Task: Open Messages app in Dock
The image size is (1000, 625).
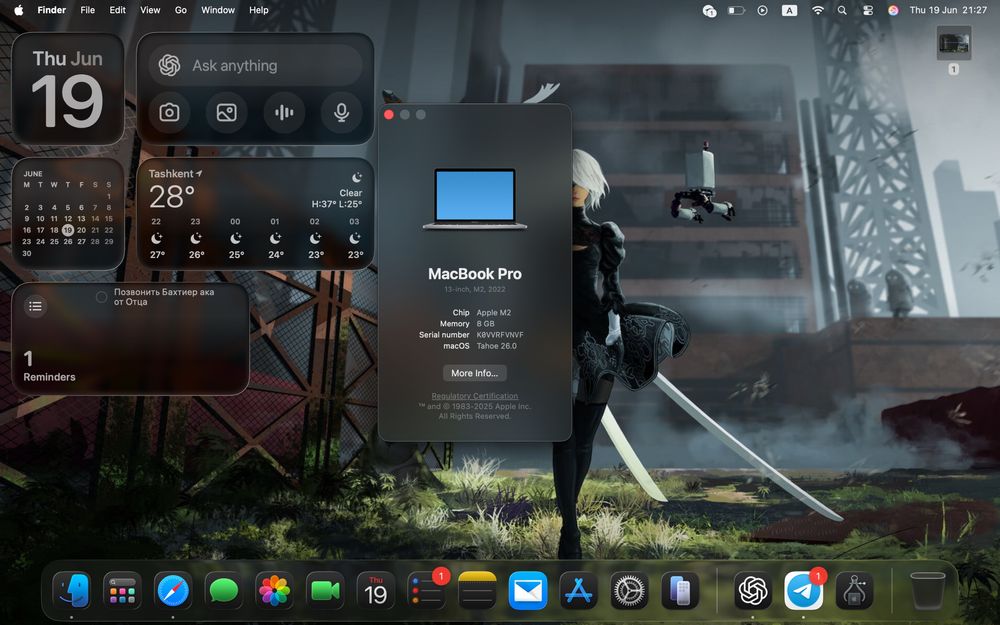Action: click(x=224, y=591)
